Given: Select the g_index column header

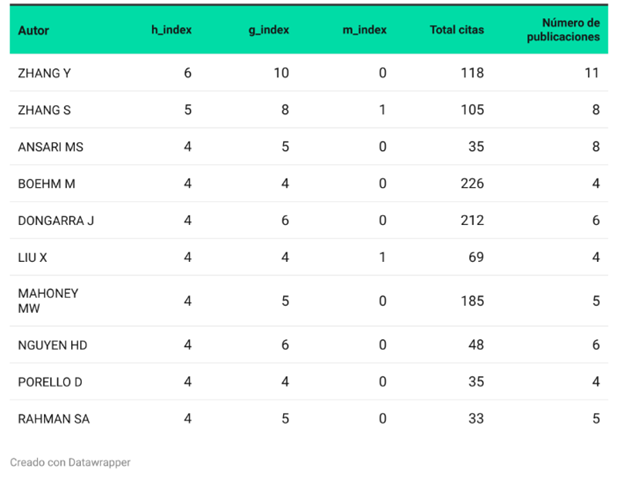Looking at the screenshot, I should coord(269,30).
